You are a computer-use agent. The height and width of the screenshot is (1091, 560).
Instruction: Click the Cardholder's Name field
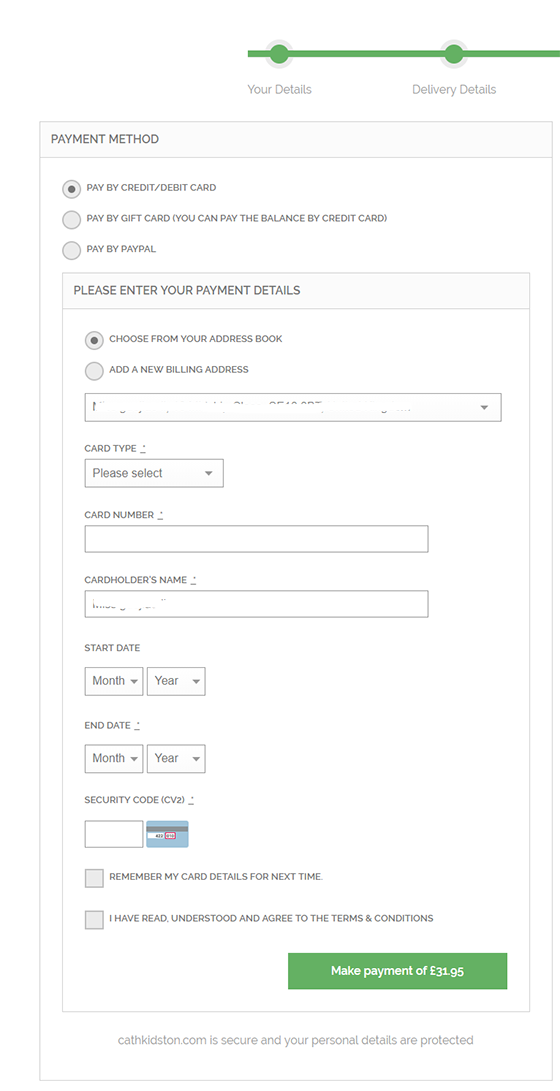(256, 604)
